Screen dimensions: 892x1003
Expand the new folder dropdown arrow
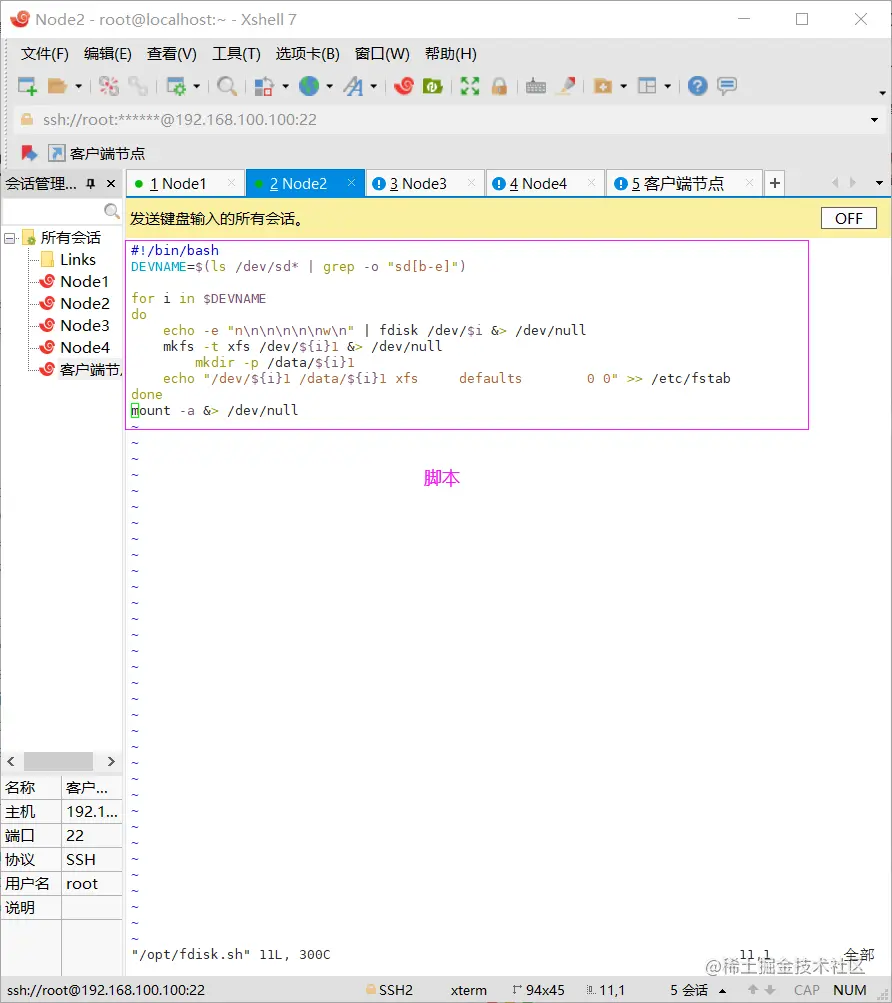coord(623,86)
